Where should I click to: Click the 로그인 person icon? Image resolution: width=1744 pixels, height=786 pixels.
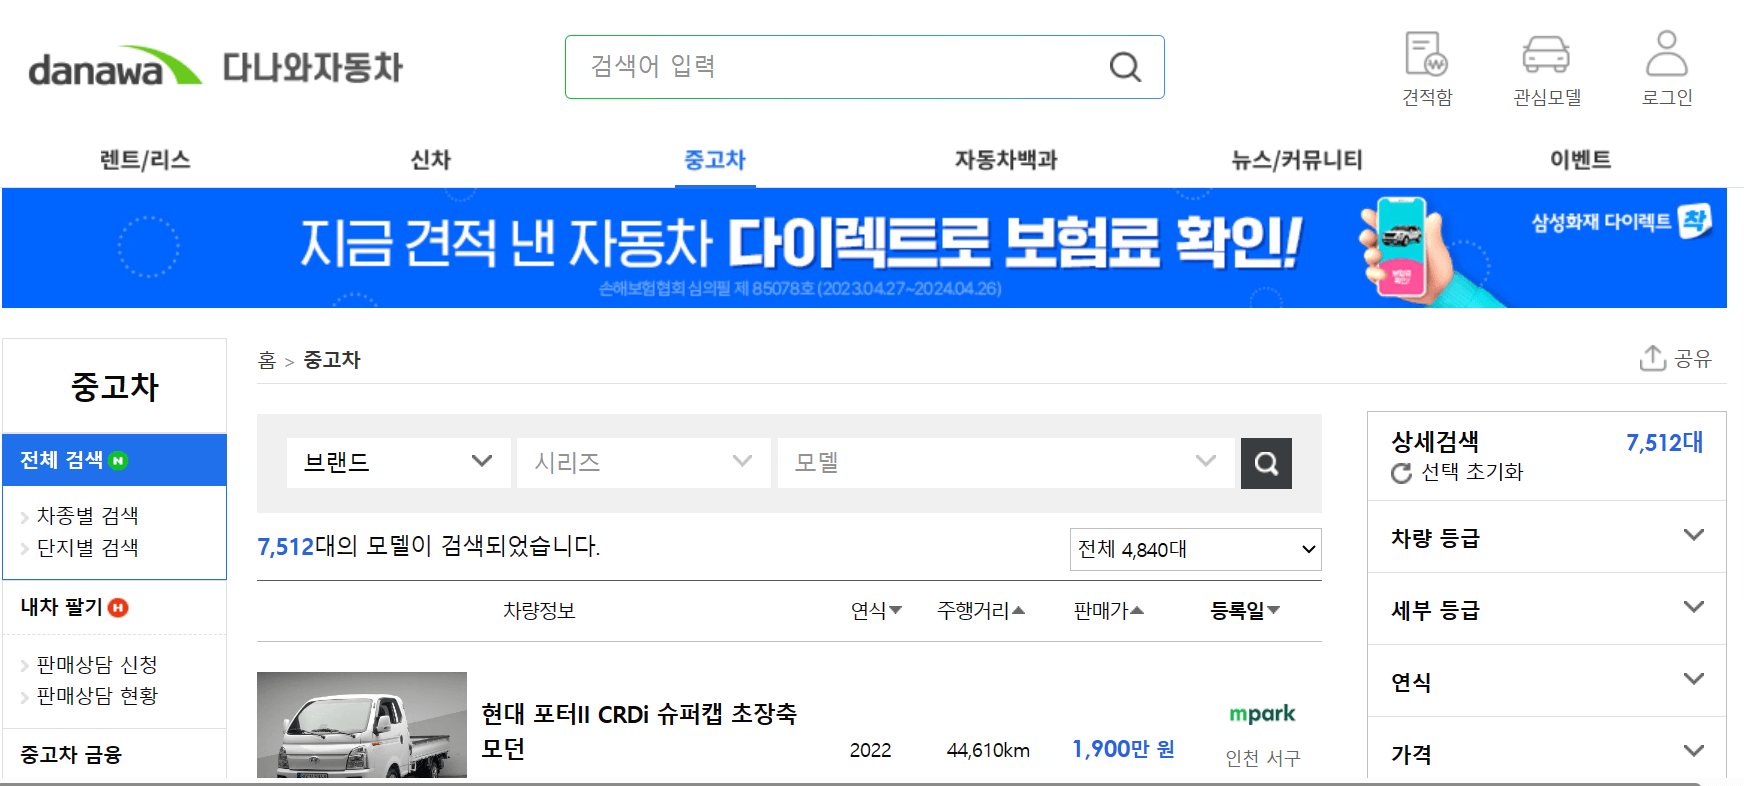tap(1666, 54)
